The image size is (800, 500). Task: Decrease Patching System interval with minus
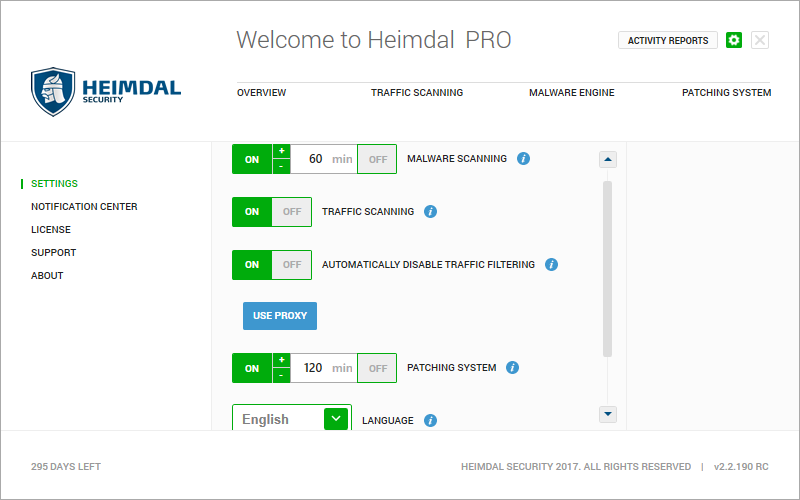coord(282,376)
